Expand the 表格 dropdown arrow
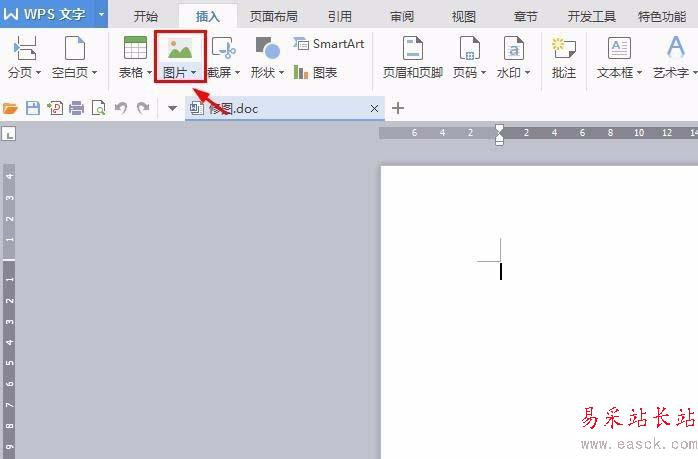The width and height of the screenshot is (698, 459). (x=149, y=73)
